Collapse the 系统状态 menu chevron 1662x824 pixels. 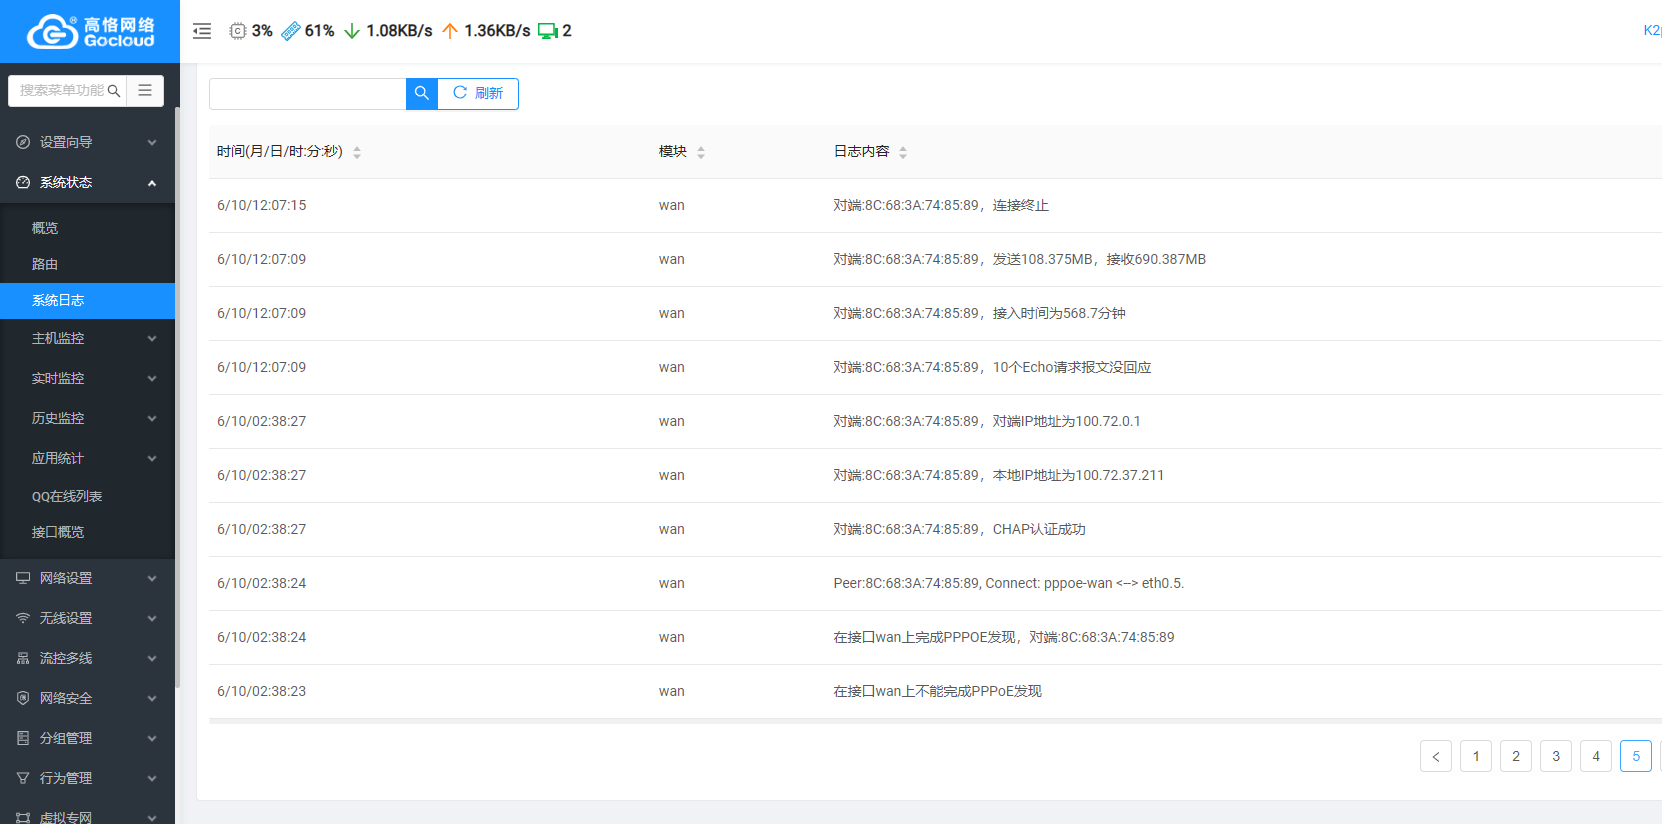click(x=152, y=182)
